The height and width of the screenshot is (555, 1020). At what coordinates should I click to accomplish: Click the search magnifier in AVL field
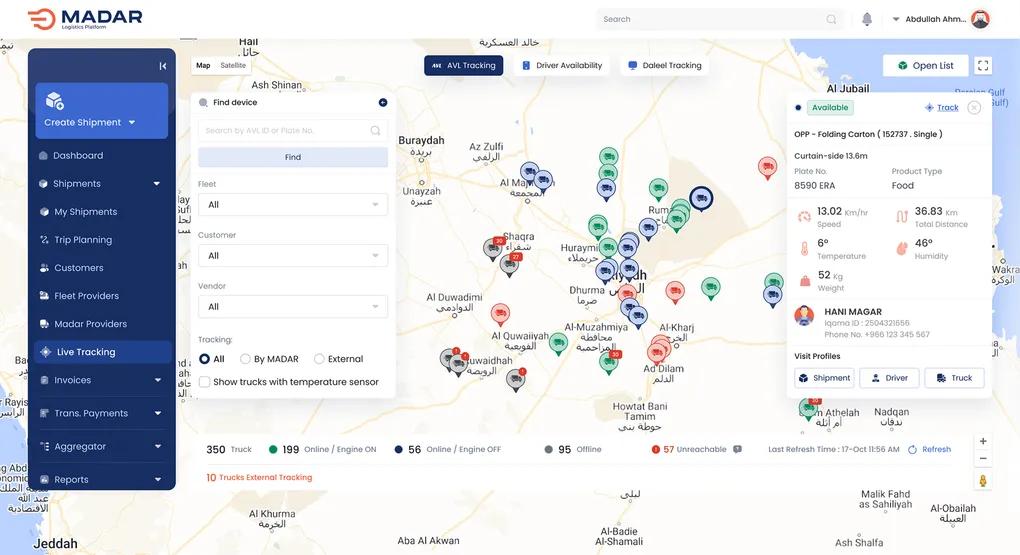375,130
